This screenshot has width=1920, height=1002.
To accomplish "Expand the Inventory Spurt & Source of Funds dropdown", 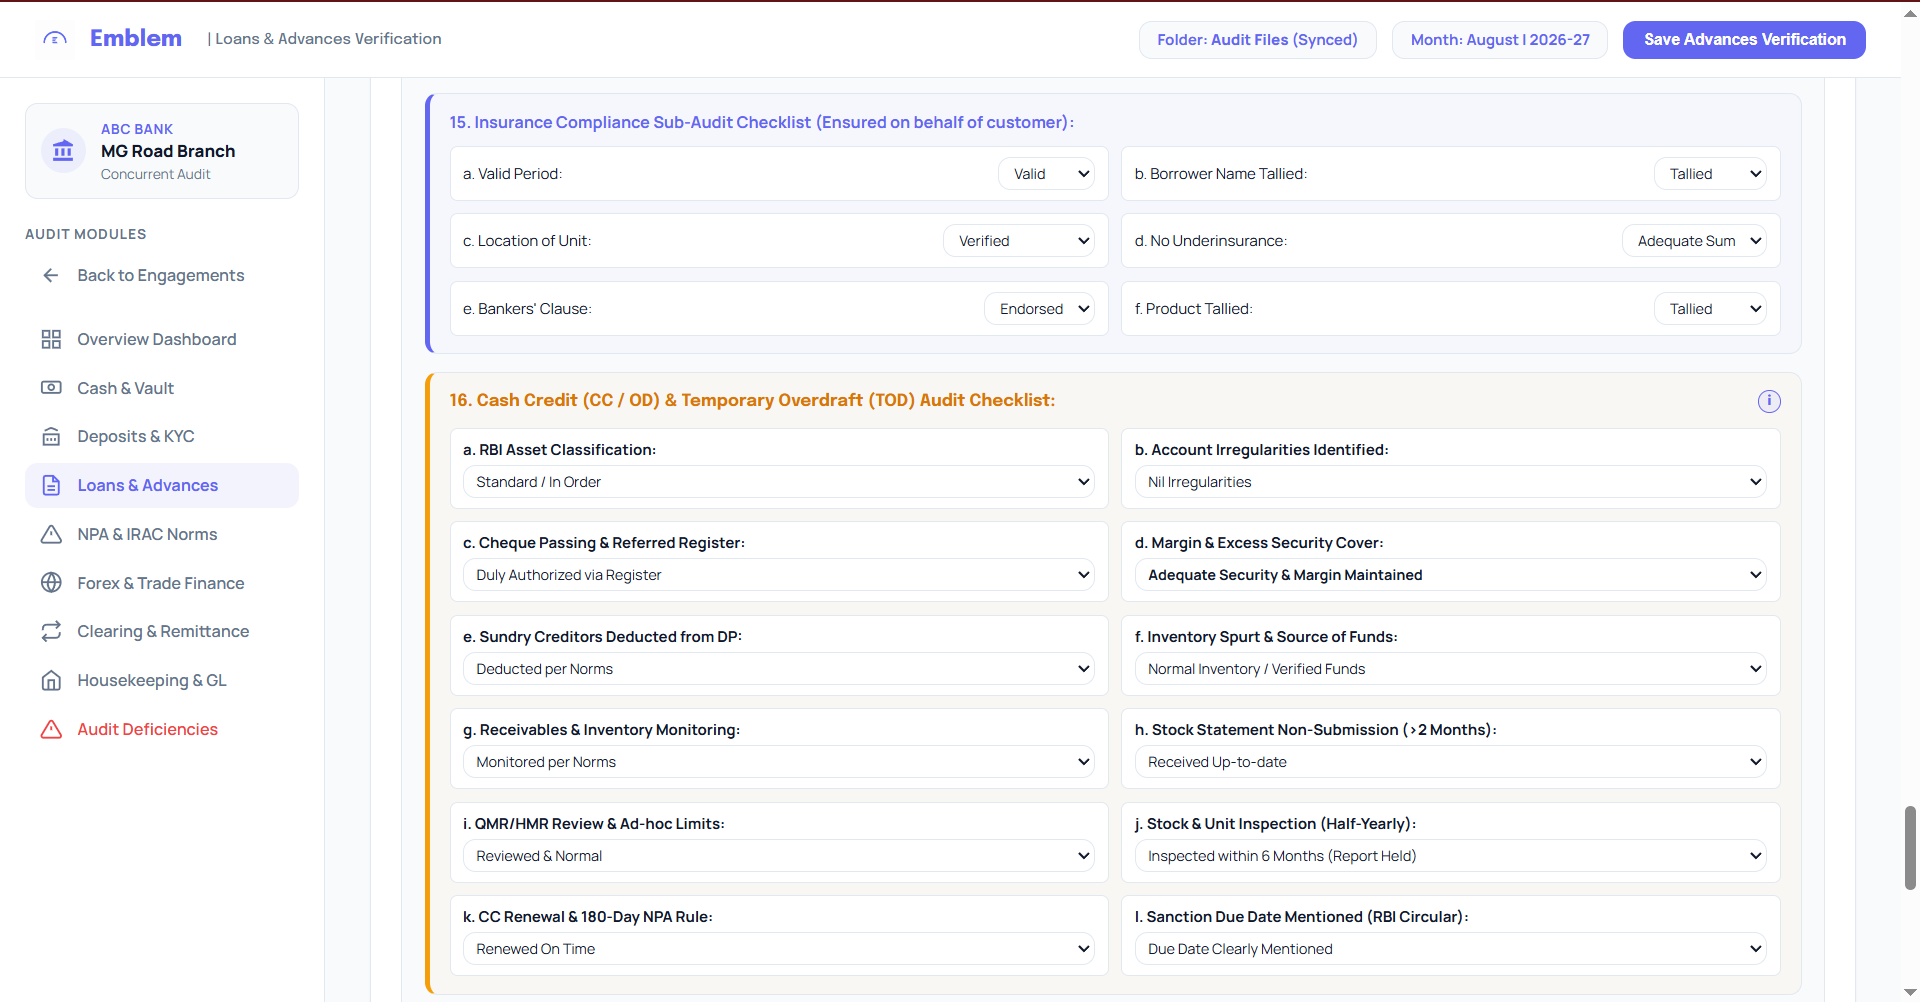I will 1451,669.
